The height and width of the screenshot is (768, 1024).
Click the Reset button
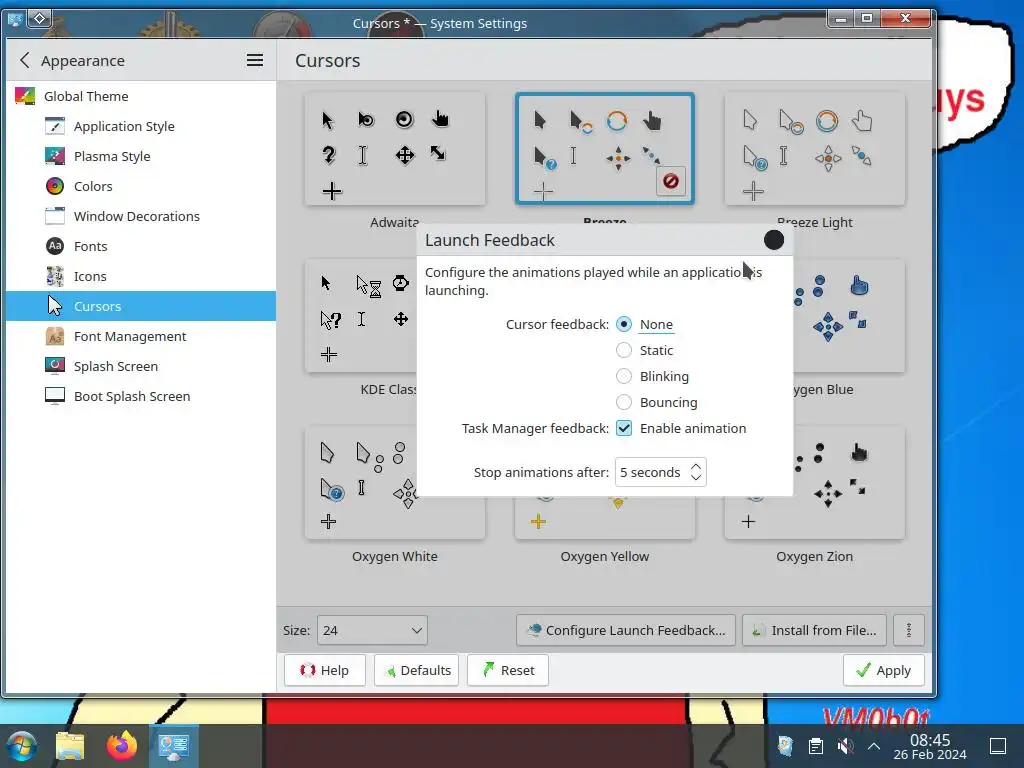pos(508,670)
